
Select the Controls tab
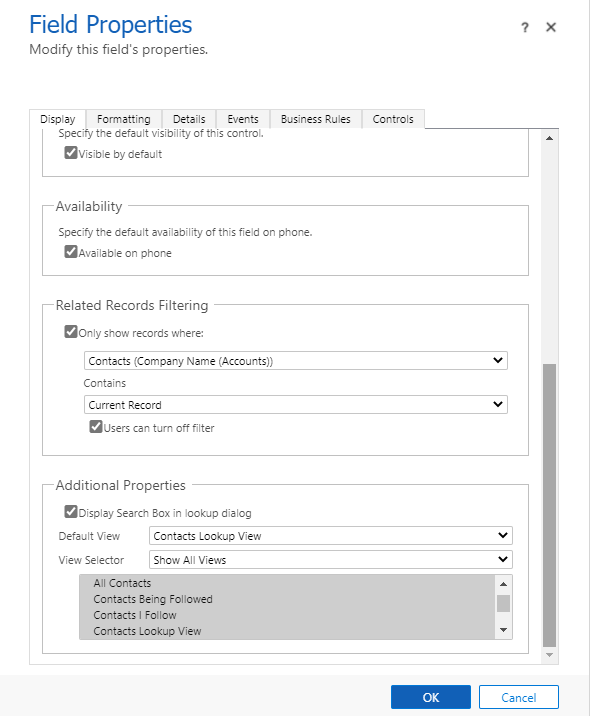[x=393, y=119]
